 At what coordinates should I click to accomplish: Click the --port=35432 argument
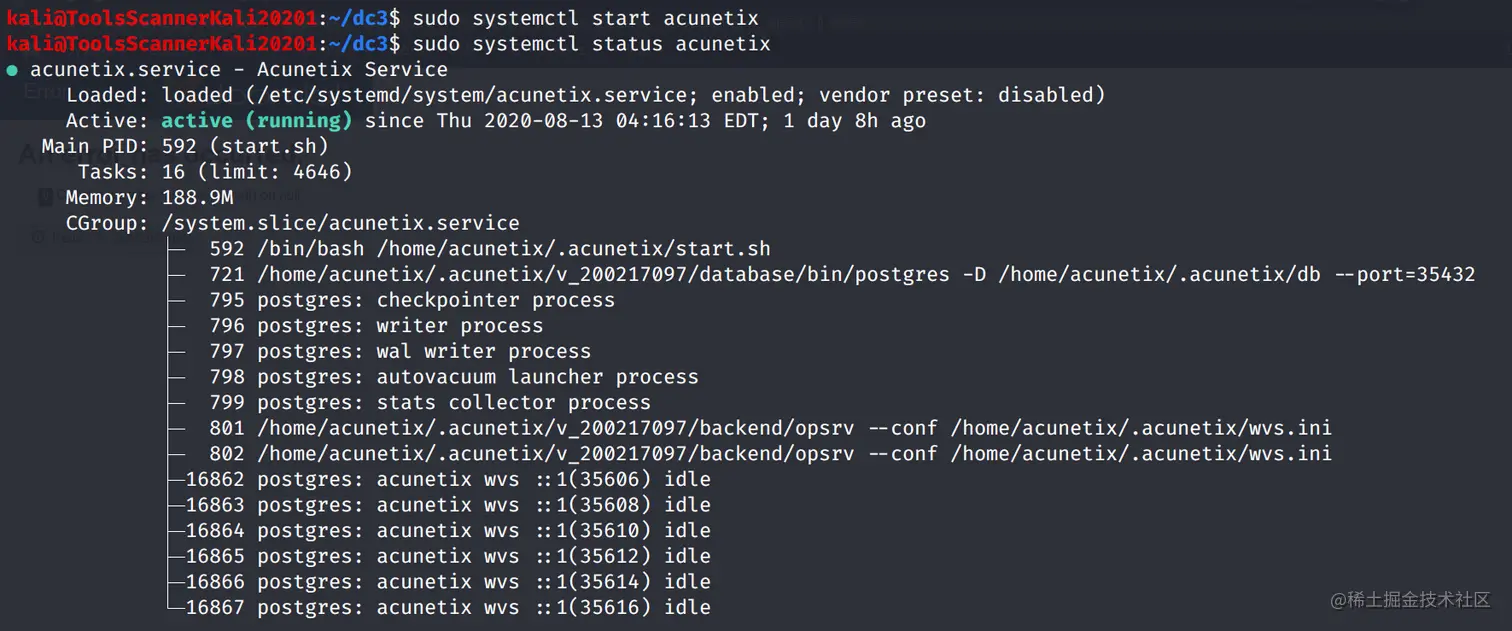[1404, 274]
